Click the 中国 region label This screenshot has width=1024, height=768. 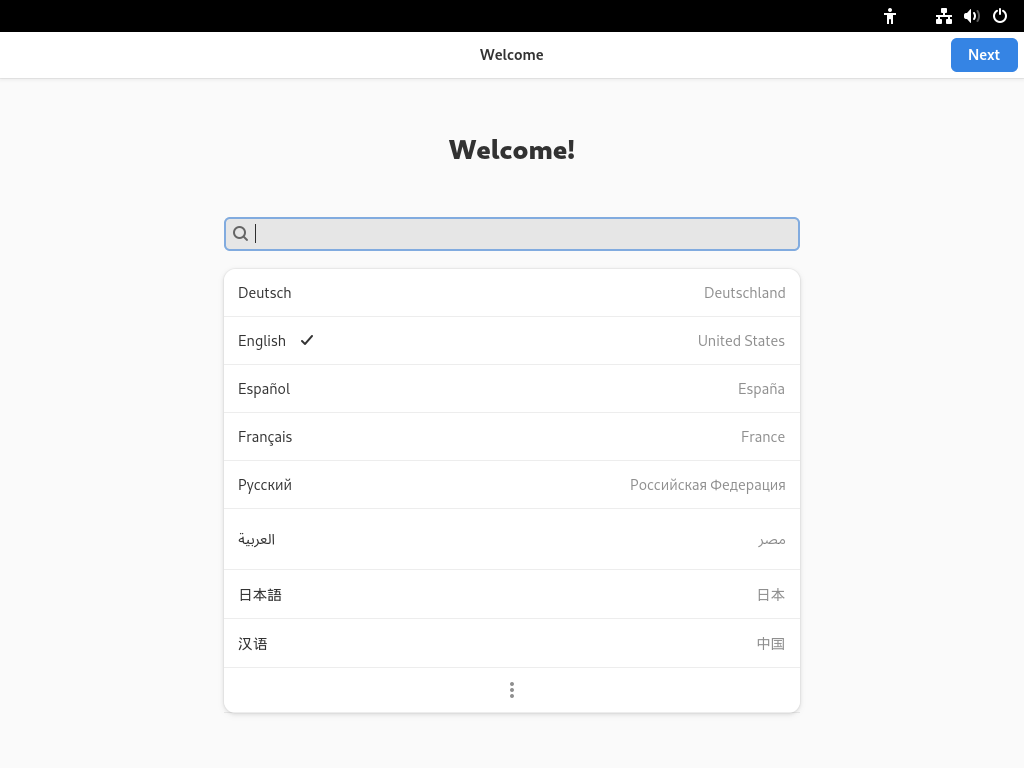tap(771, 643)
